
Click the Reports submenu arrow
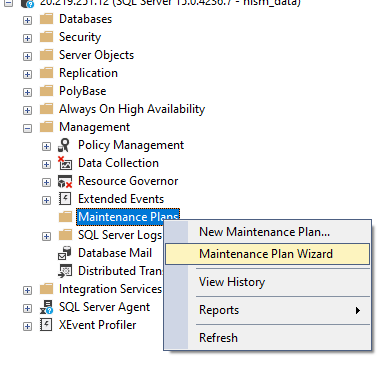click(358, 310)
